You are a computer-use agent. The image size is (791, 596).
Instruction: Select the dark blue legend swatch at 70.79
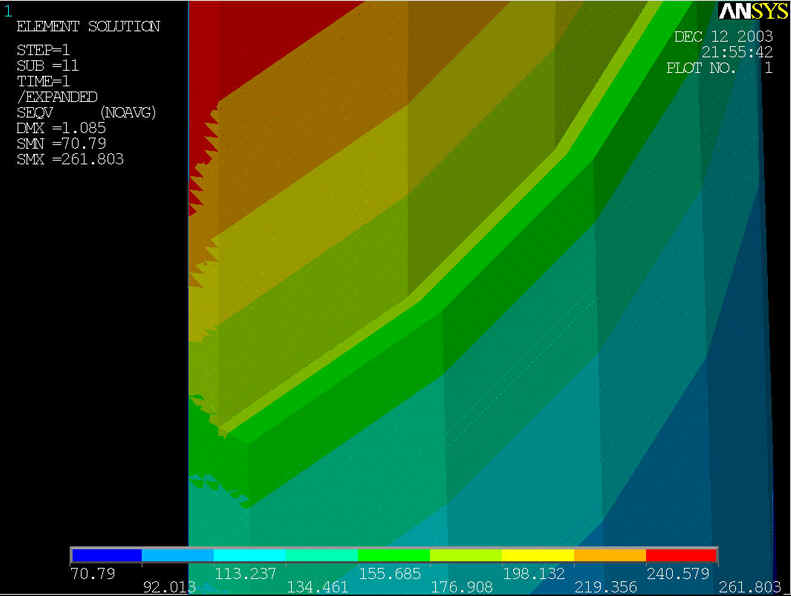pos(106,555)
